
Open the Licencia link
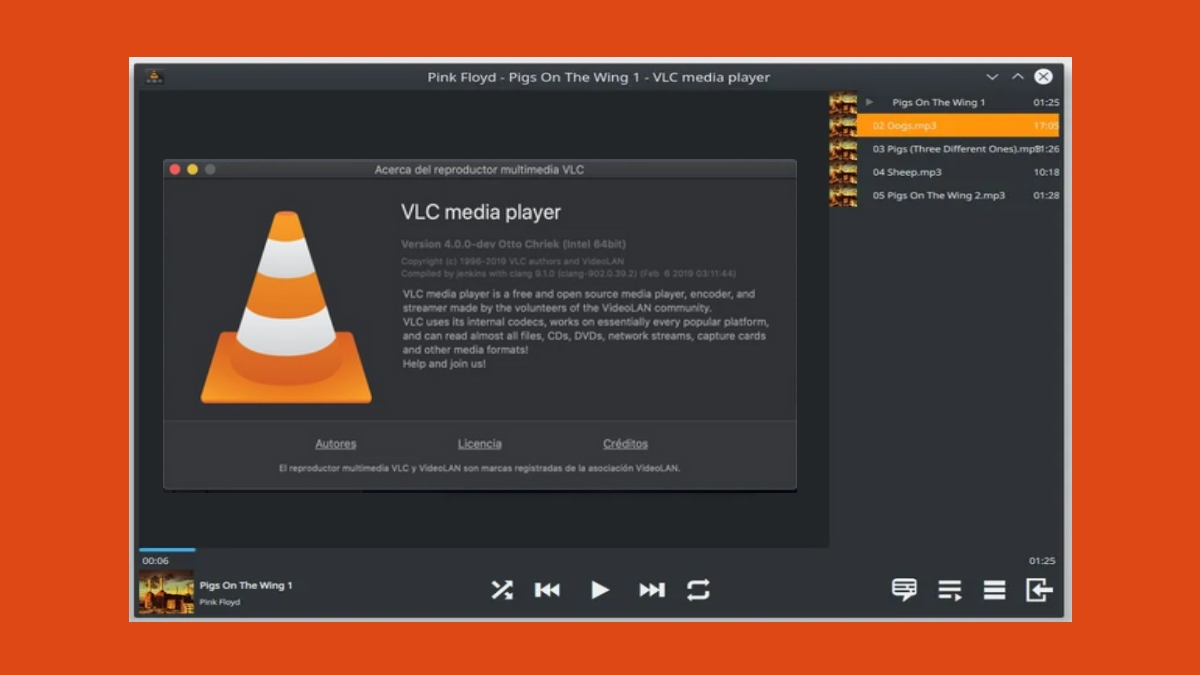click(x=480, y=444)
